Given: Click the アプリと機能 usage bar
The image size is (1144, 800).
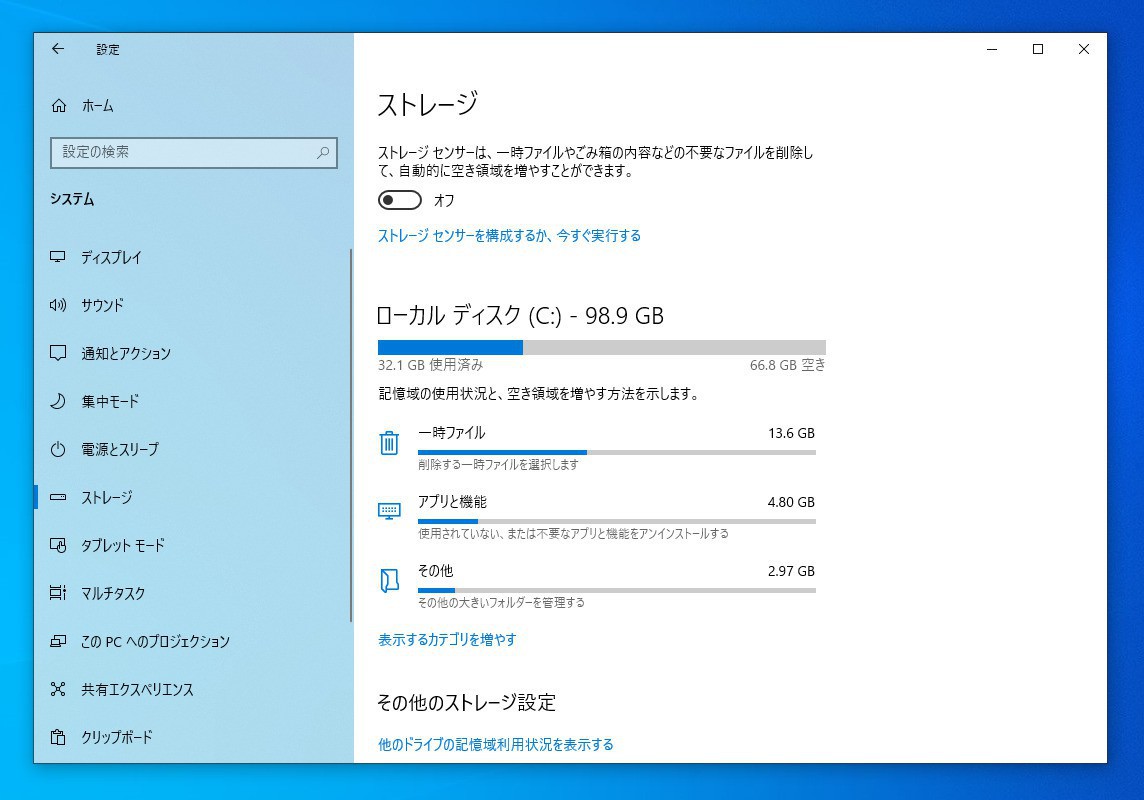Looking at the screenshot, I should 617,521.
